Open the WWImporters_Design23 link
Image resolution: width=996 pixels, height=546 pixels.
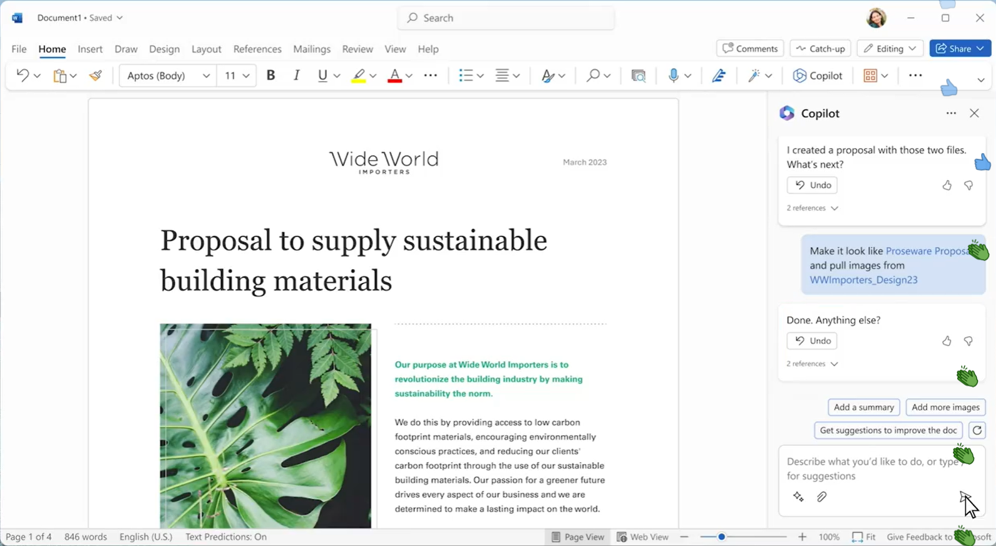863,280
